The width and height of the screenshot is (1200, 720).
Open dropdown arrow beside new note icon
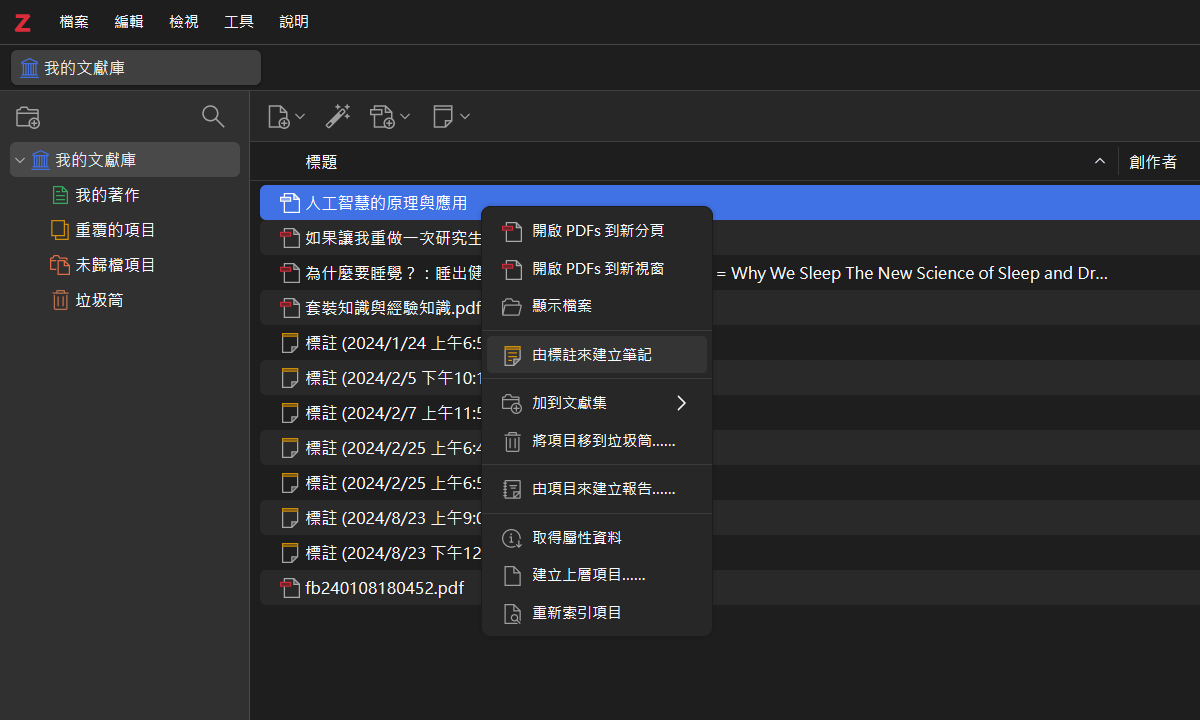[465, 117]
